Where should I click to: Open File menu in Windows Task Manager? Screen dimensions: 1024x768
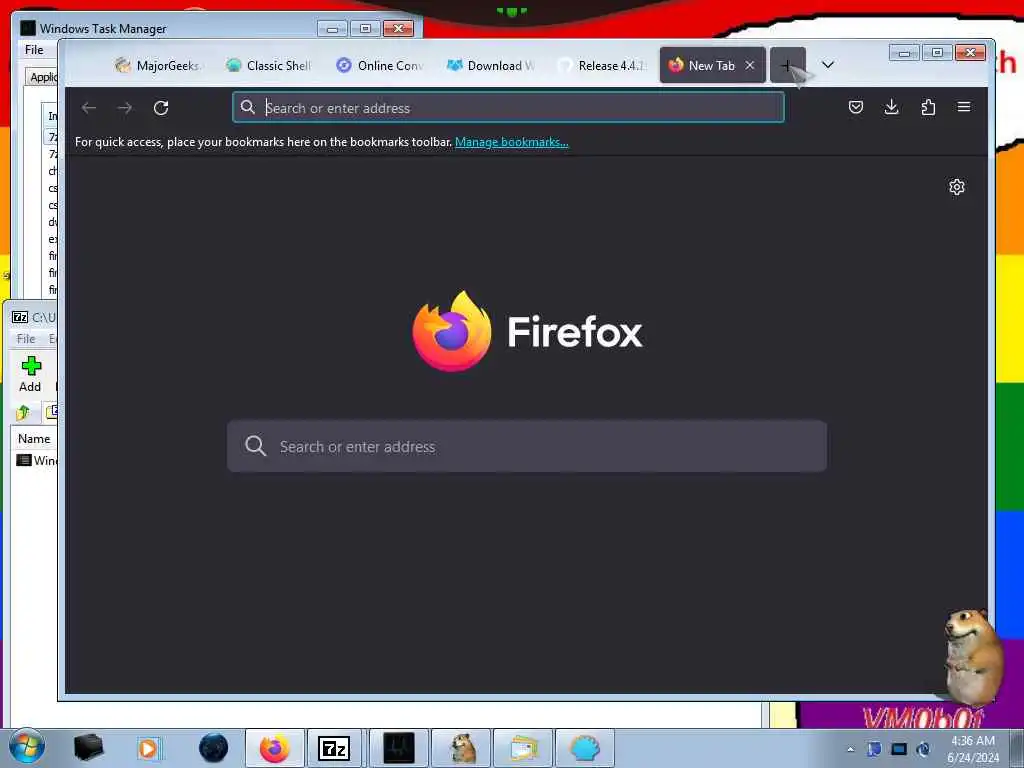pyautogui.click(x=34, y=50)
